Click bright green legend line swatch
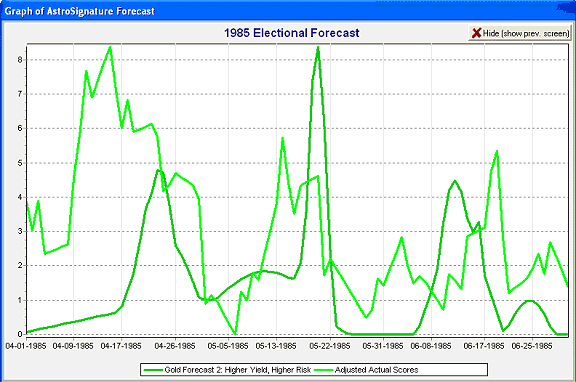 324,370
